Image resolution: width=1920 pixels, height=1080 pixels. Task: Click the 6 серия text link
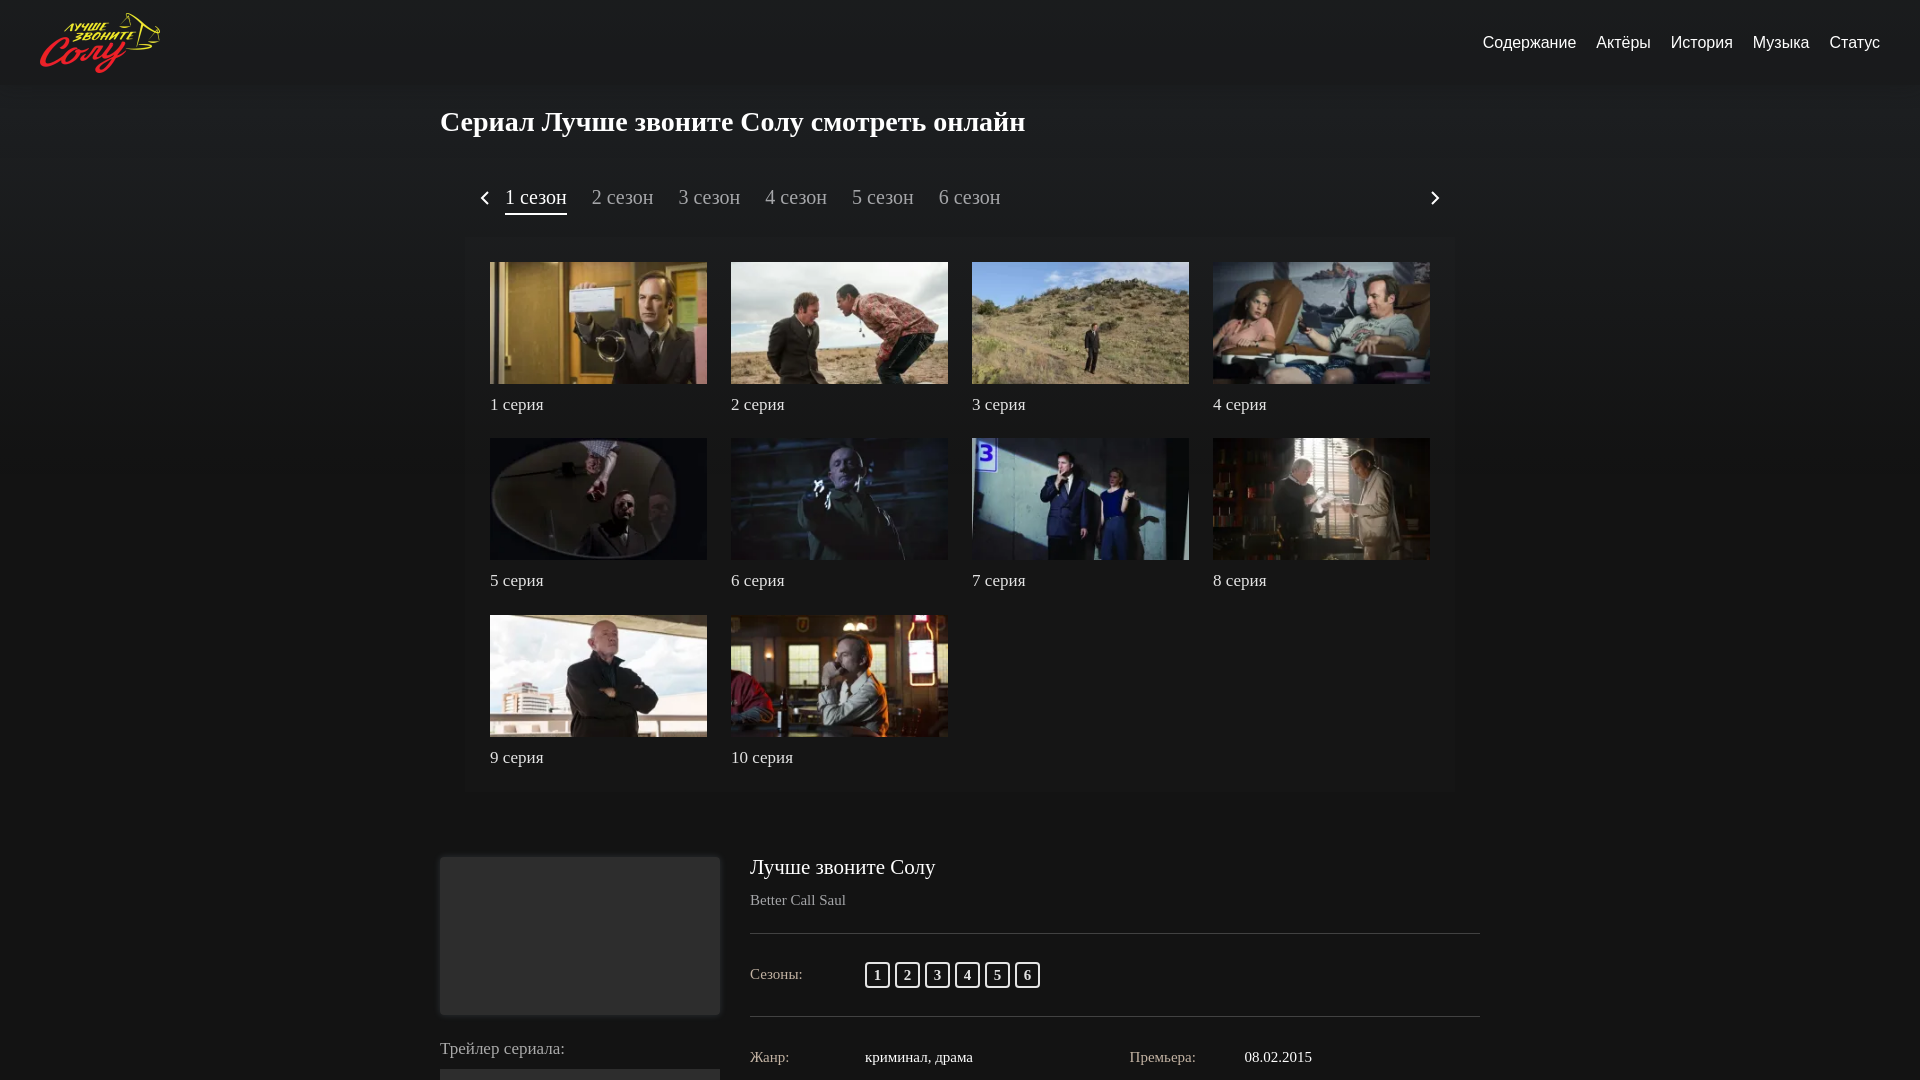pos(758,581)
